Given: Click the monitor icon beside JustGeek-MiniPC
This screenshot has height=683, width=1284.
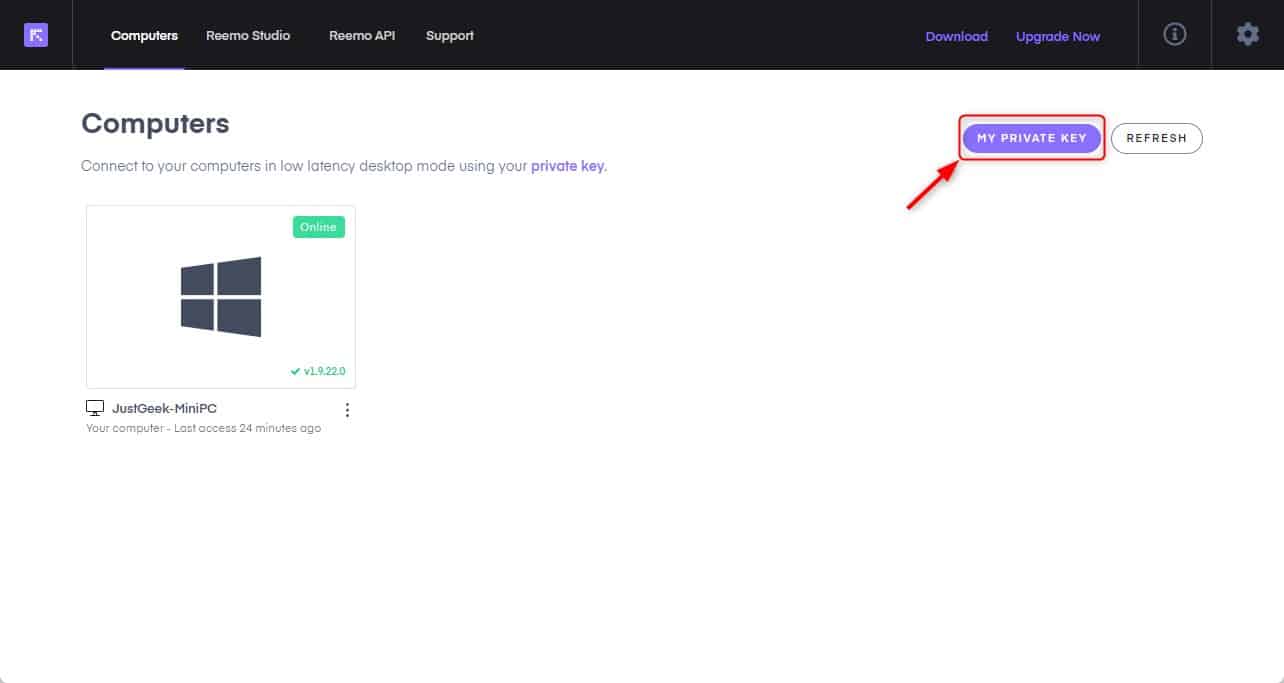Looking at the screenshot, I should [95, 408].
